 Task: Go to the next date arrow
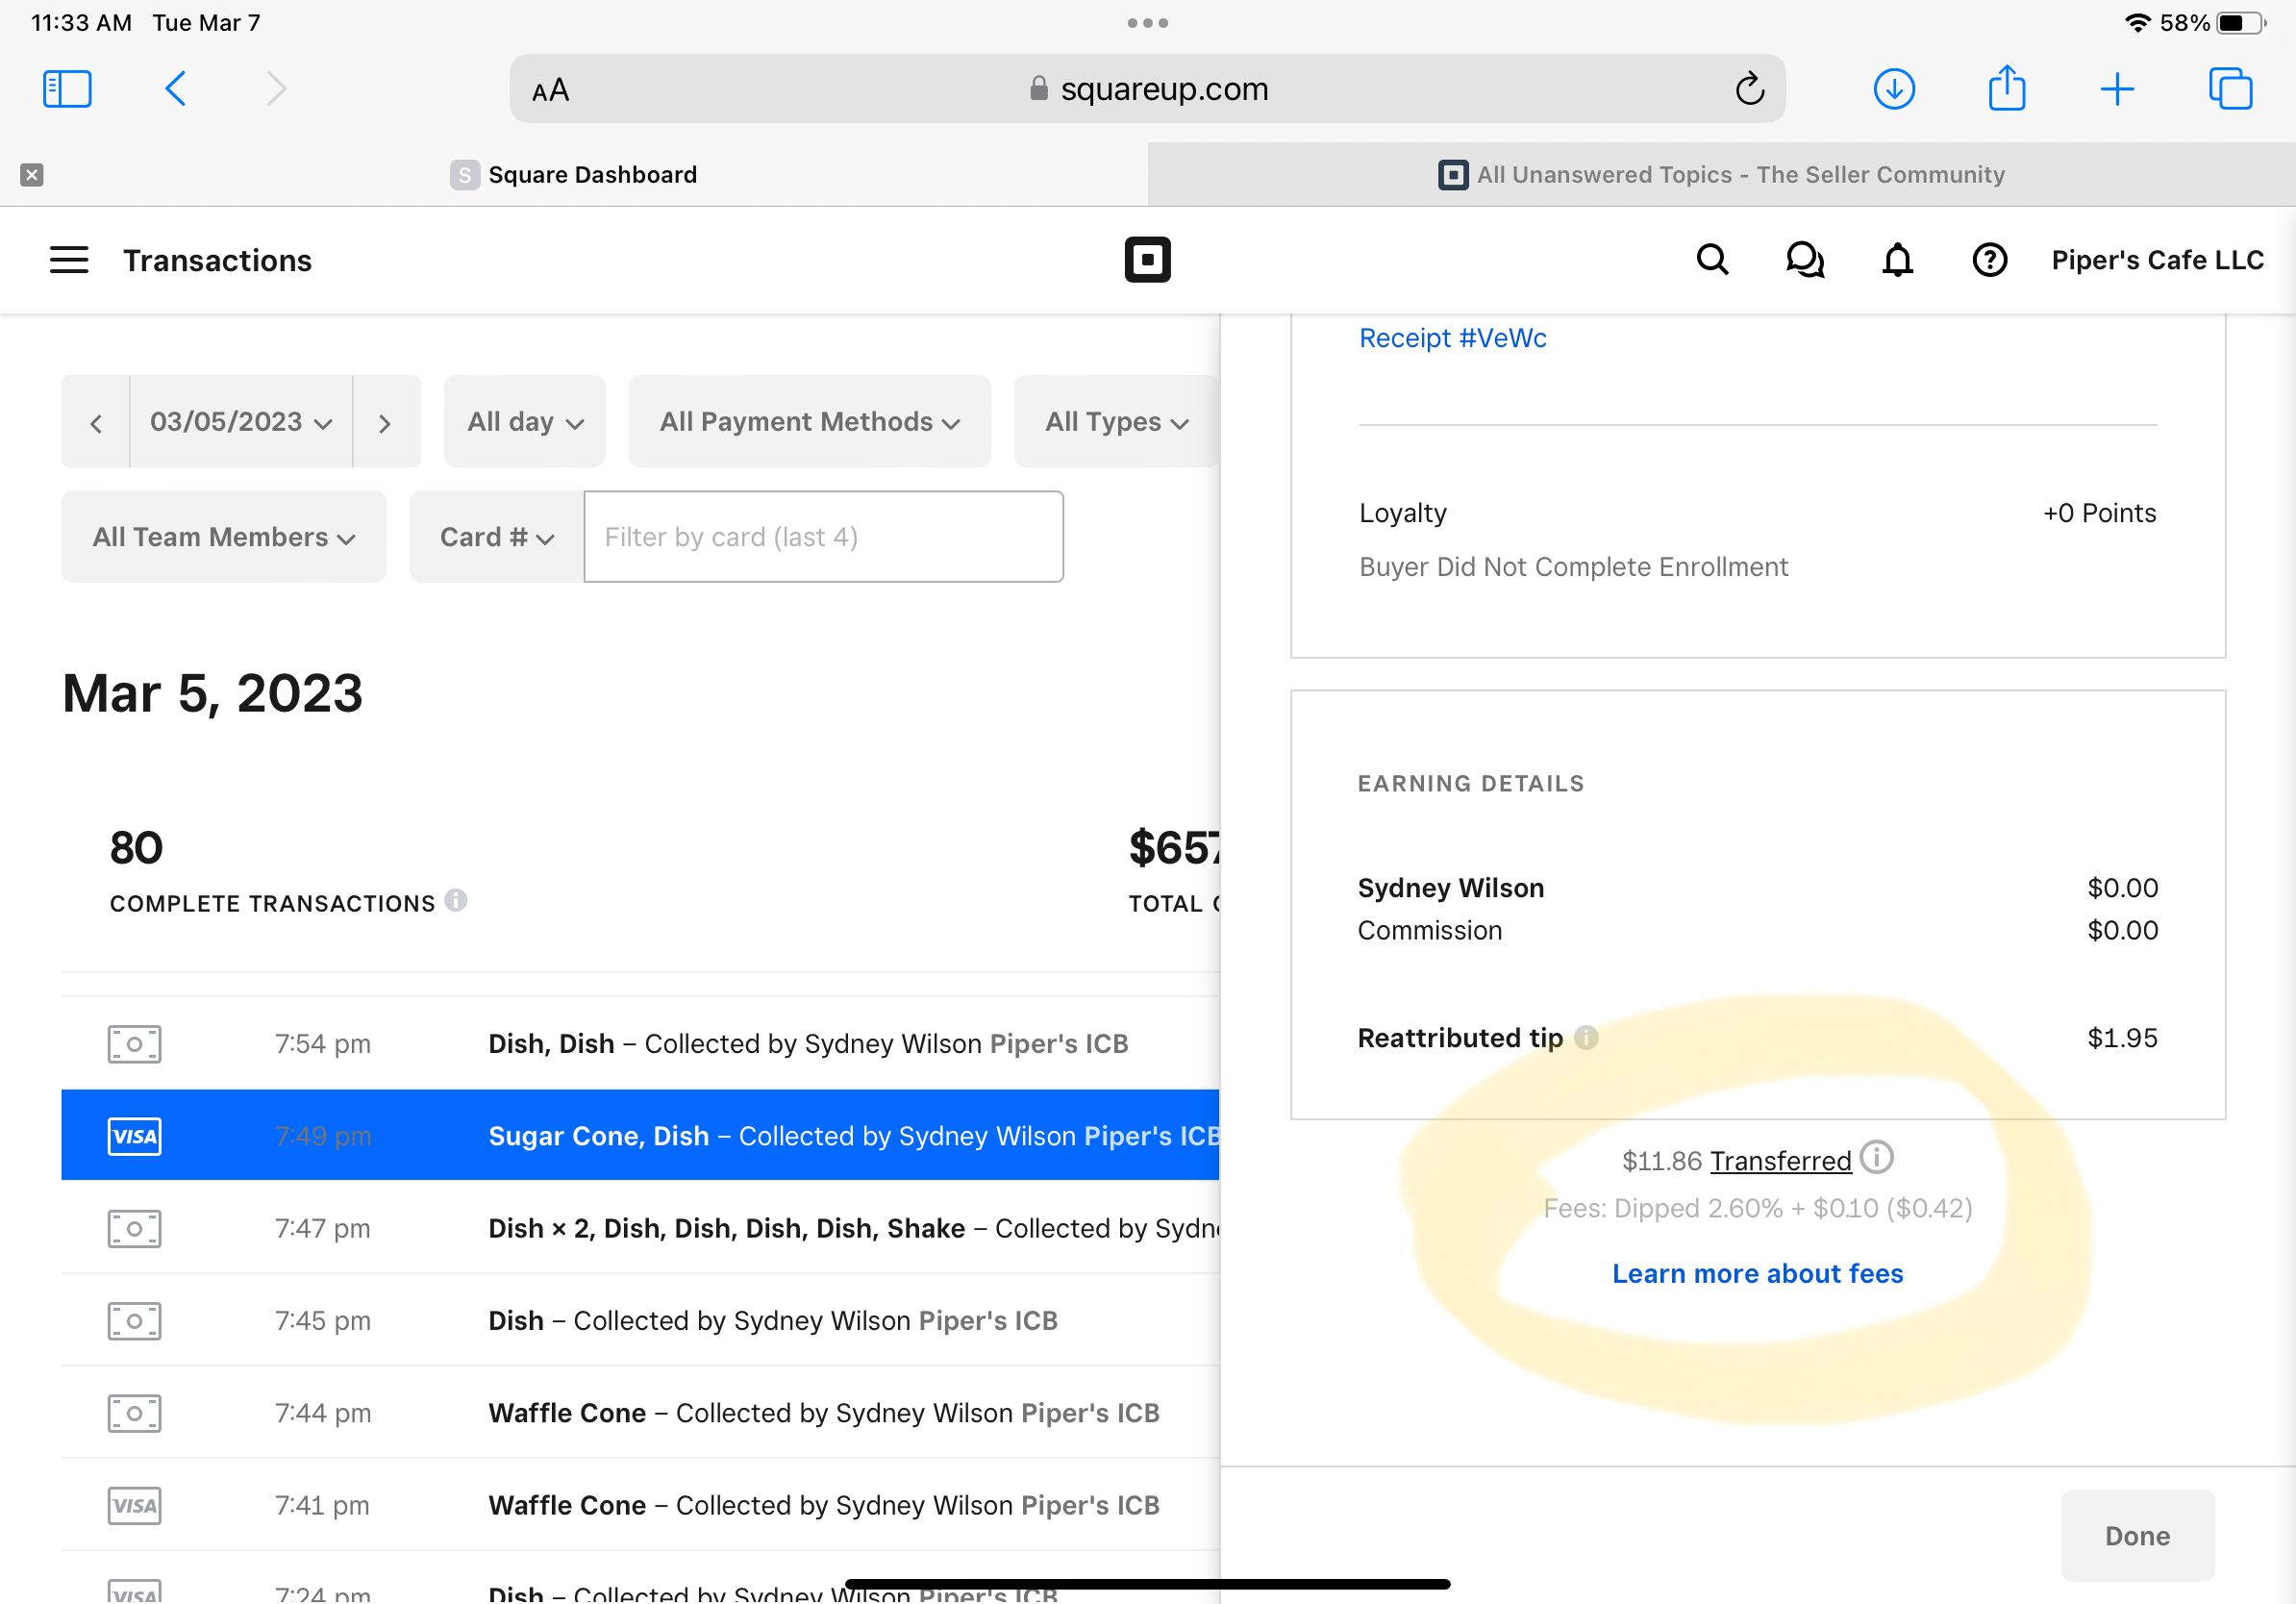pyautogui.click(x=386, y=422)
